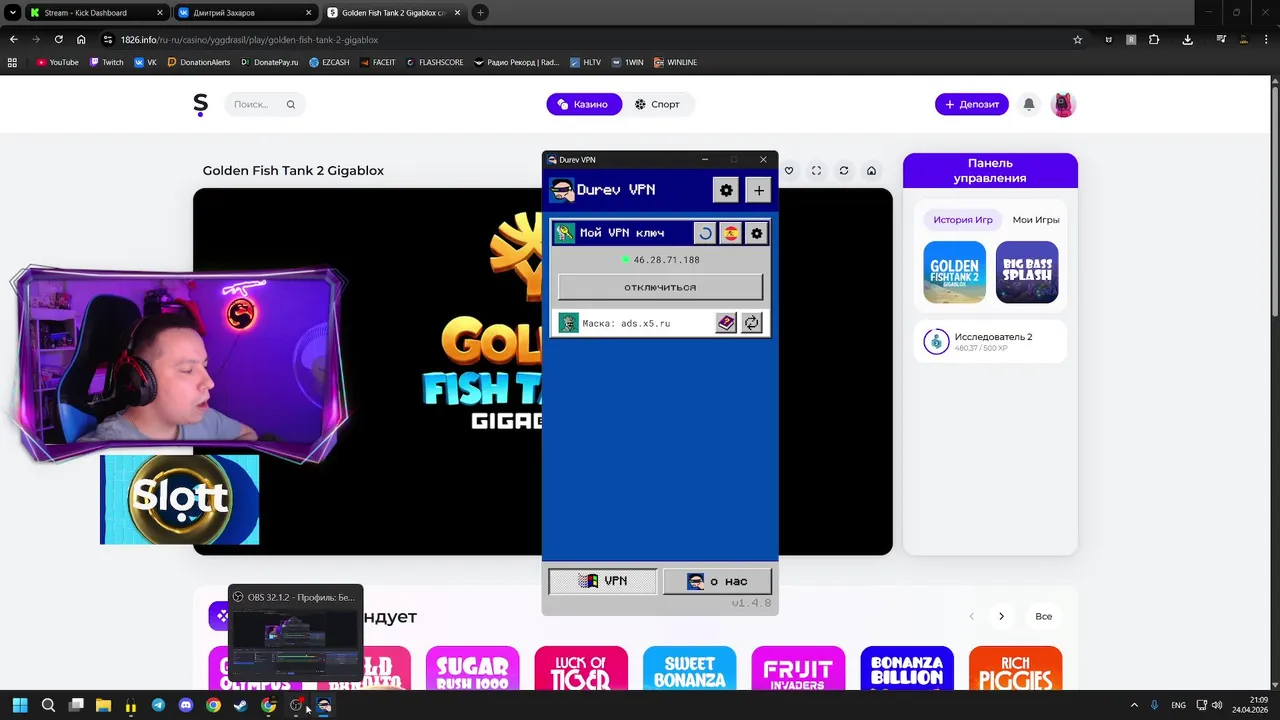Open the Windows Start menu
Image resolution: width=1280 pixels, height=720 pixels.
[20, 705]
